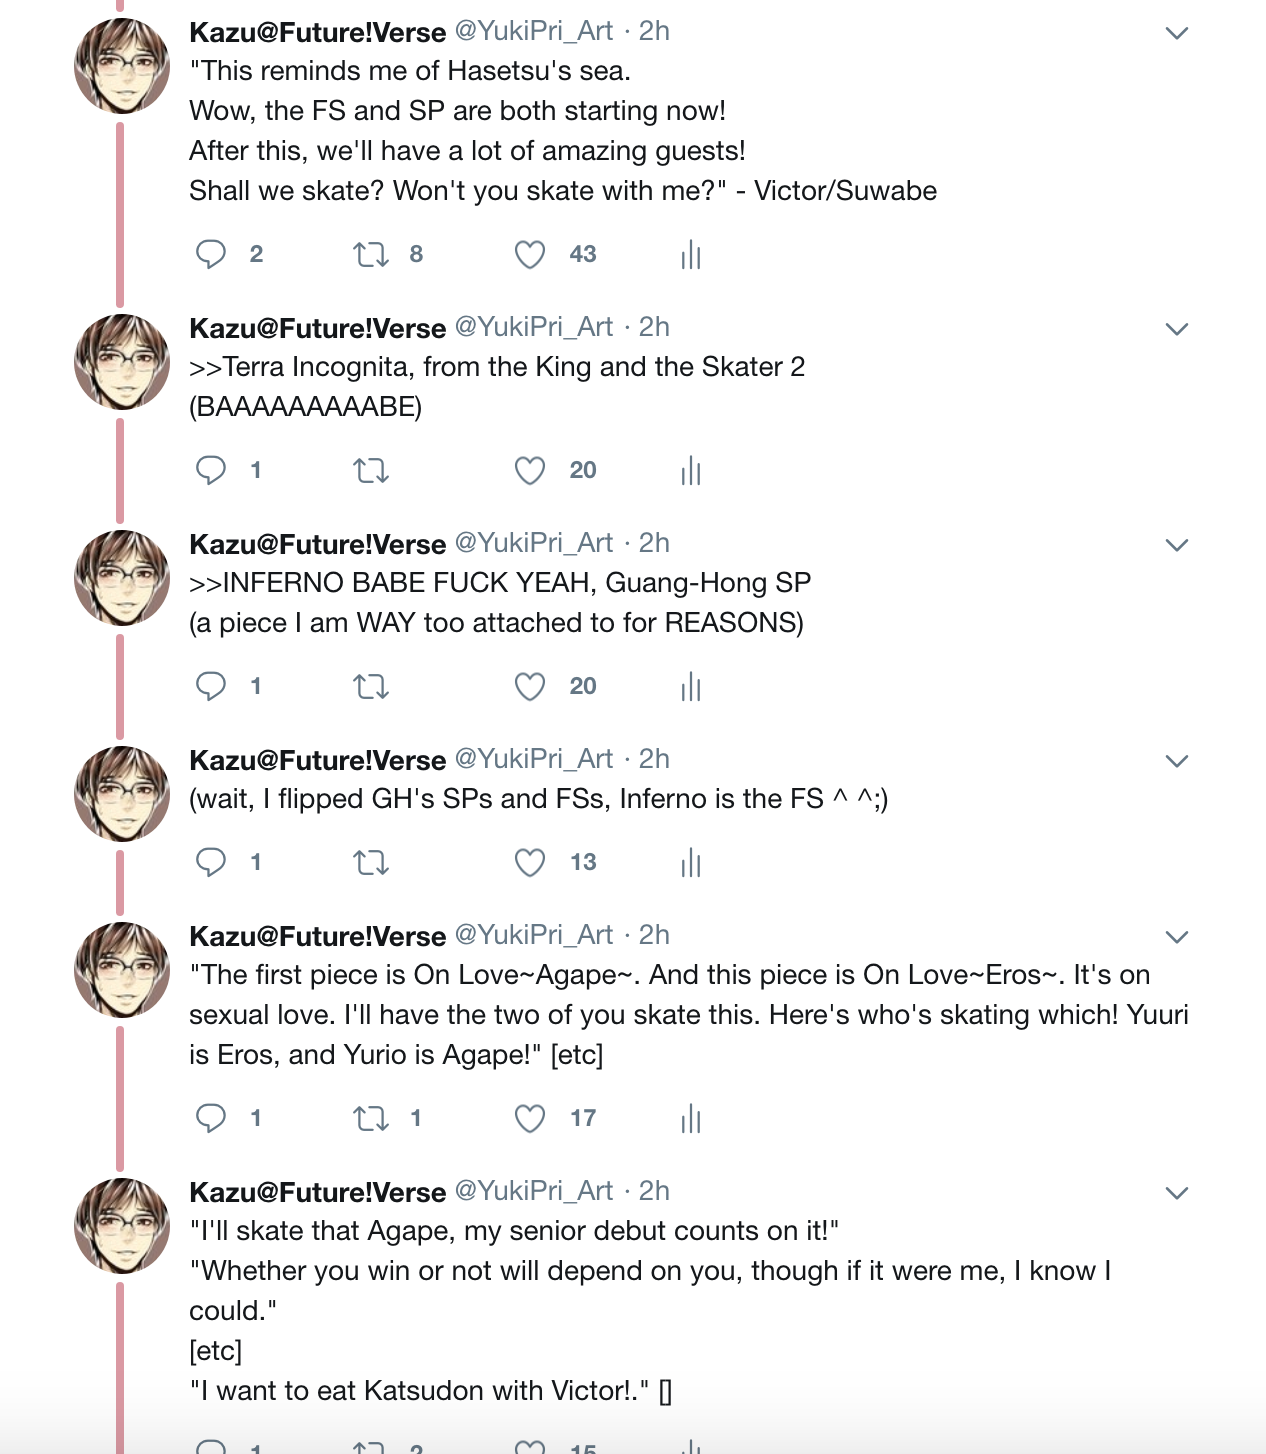Click profile avatar beside Hasetsu's sea tweet
This screenshot has height=1454, width=1266.
tap(122, 66)
